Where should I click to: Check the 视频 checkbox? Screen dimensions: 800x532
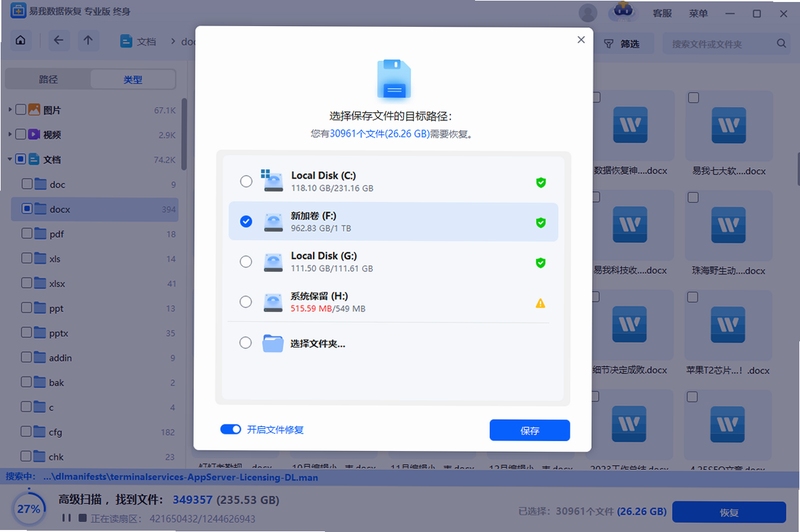pos(20,134)
